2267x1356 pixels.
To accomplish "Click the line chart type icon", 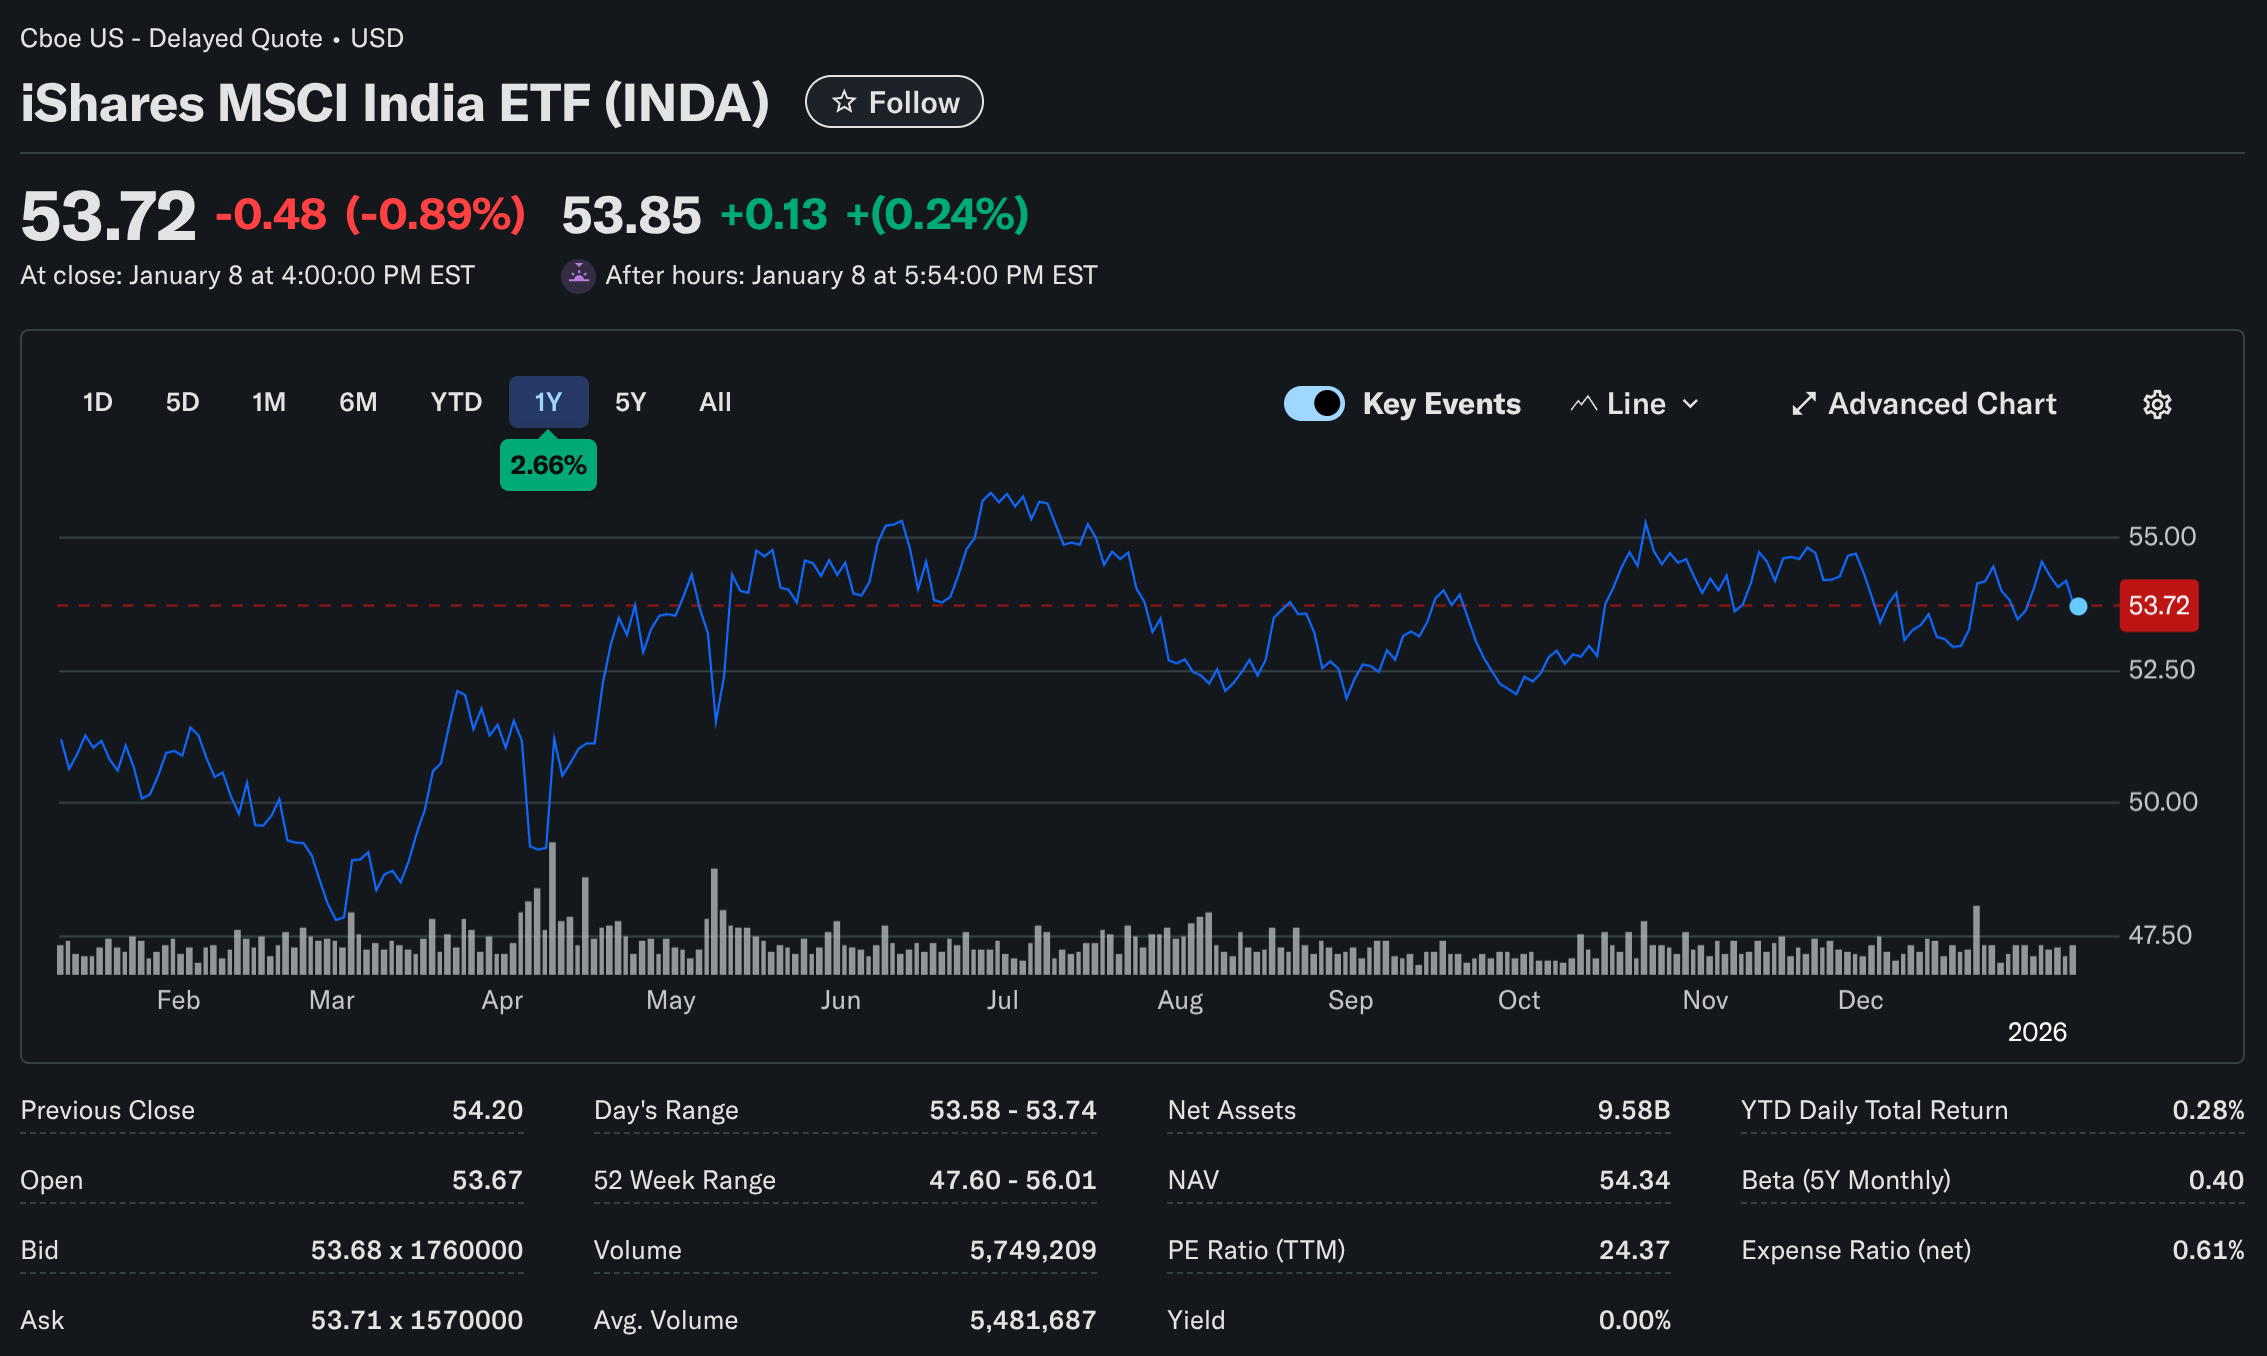I will coord(1583,404).
